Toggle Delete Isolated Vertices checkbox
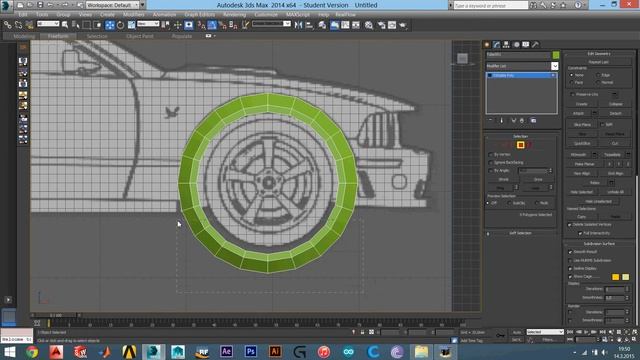This screenshot has width=640, height=360. pyautogui.click(x=569, y=225)
